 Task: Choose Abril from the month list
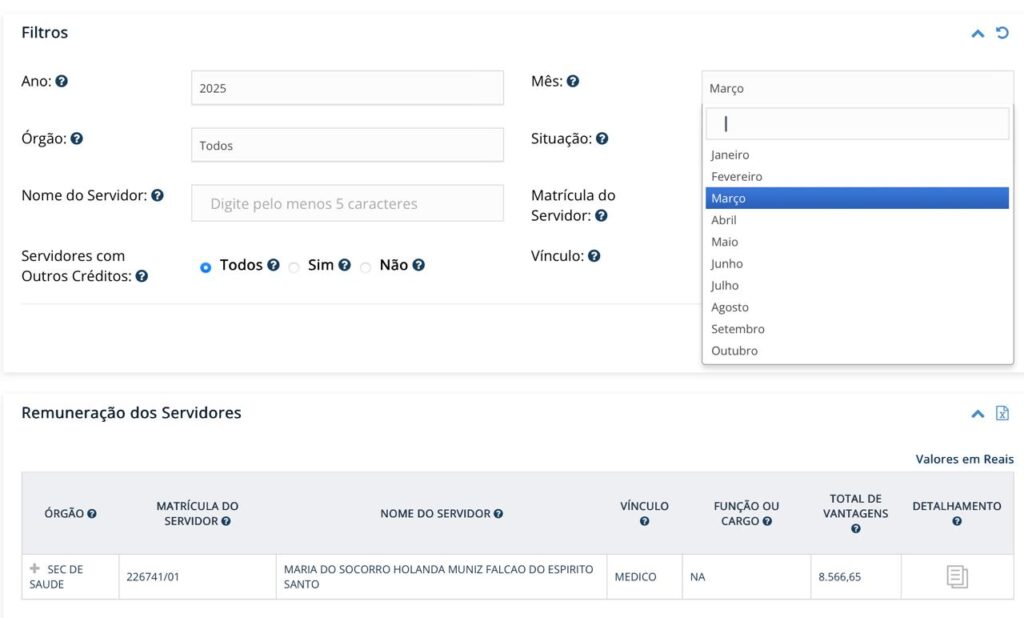[x=724, y=220]
